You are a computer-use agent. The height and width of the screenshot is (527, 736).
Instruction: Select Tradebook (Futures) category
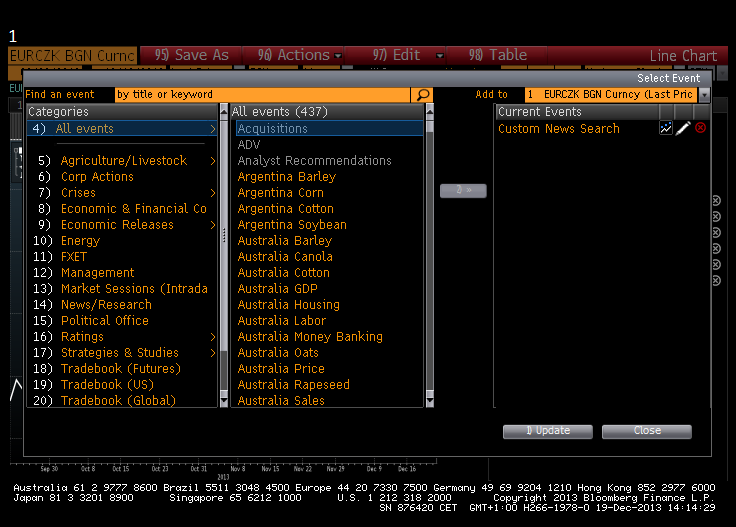121,369
